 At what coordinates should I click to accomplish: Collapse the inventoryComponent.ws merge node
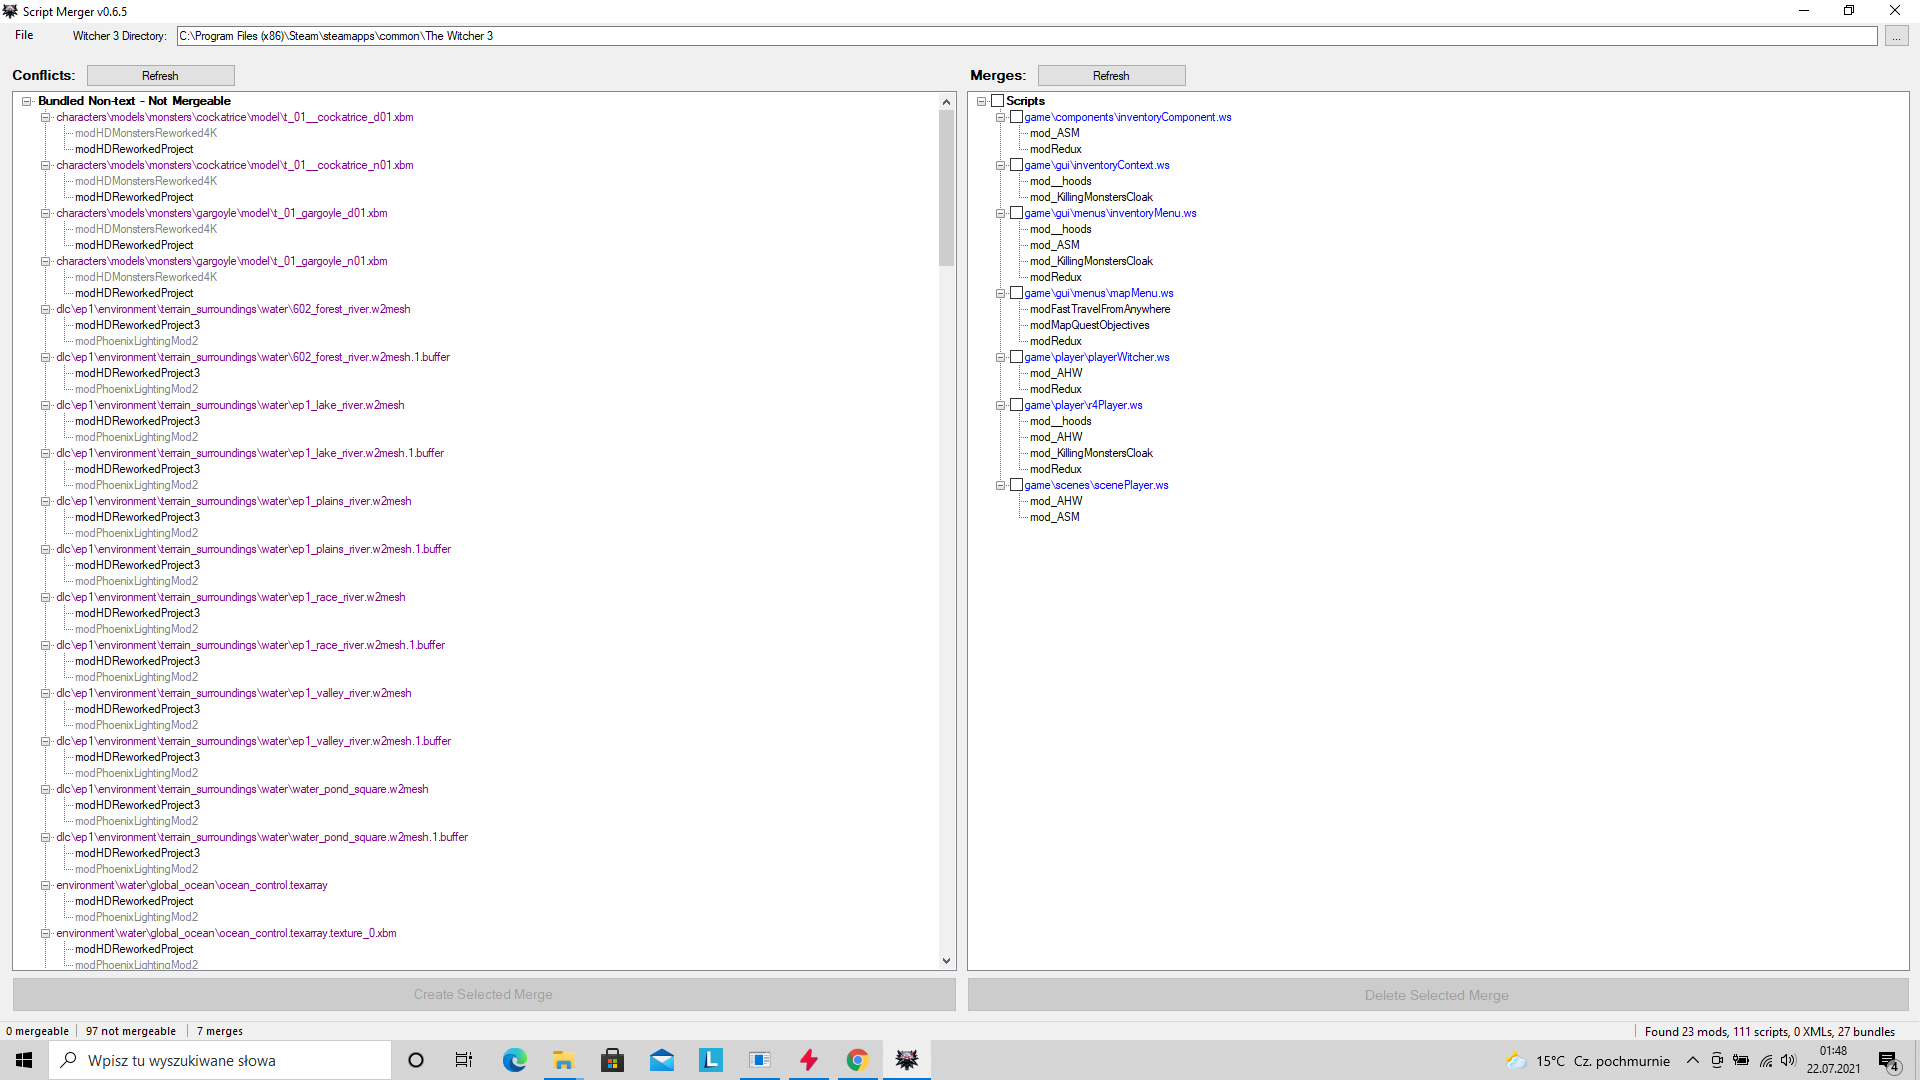(1000, 117)
